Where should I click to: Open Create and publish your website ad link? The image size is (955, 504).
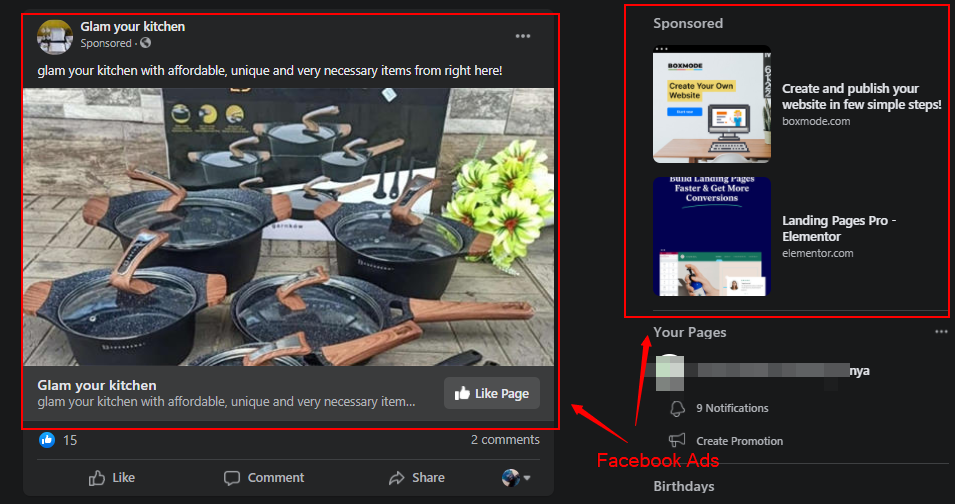(862, 97)
